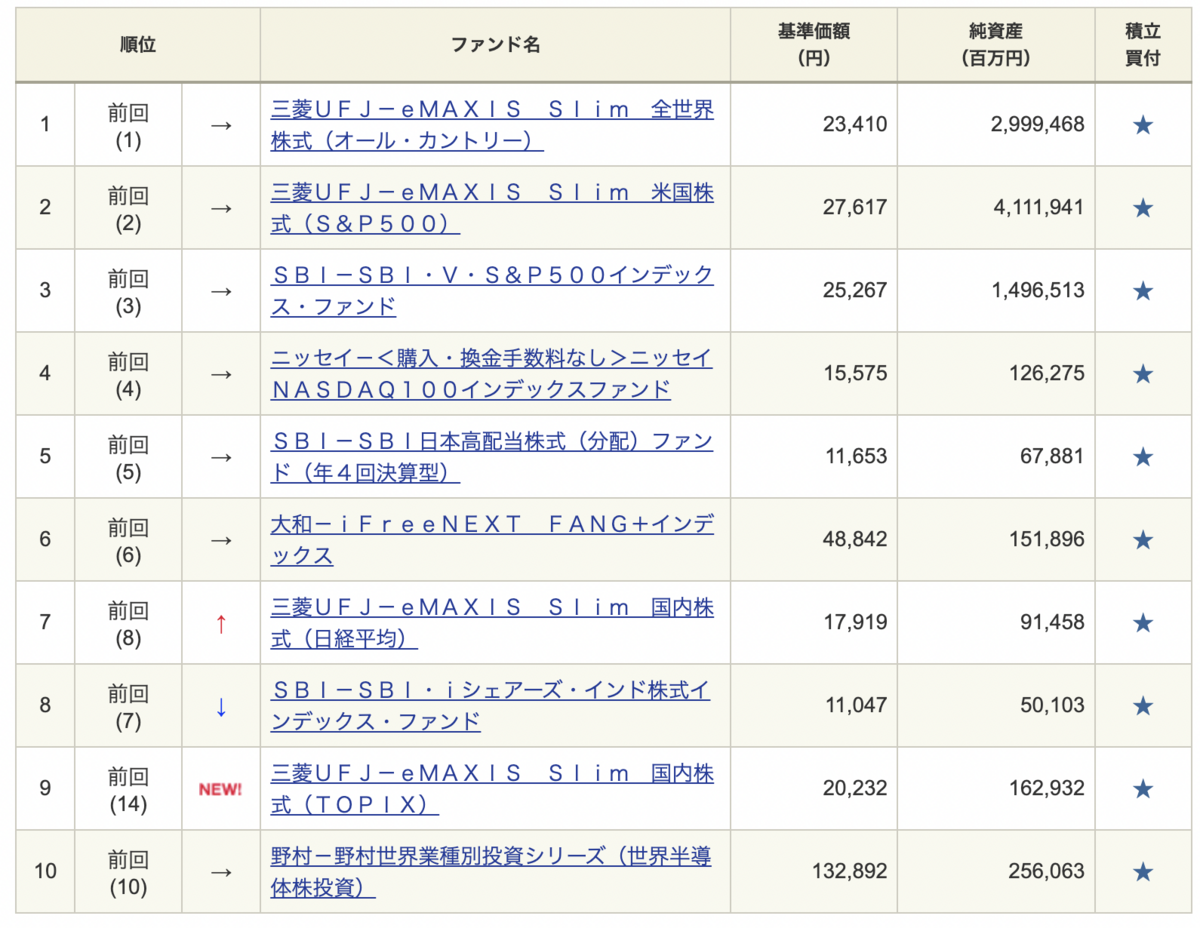The width and height of the screenshot is (1200, 928).
Task: Click the price value 48,842
Action: pos(855,540)
